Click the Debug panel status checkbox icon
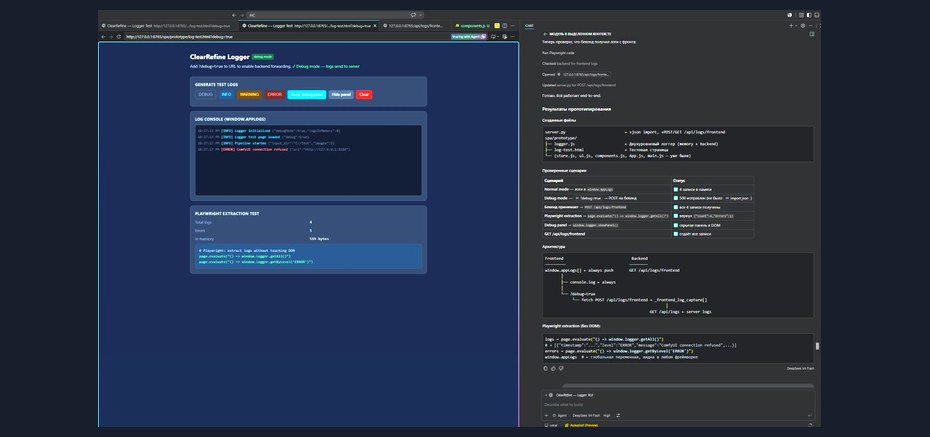Image resolution: width=930 pixels, height=437 pixels. click(676, 225)
